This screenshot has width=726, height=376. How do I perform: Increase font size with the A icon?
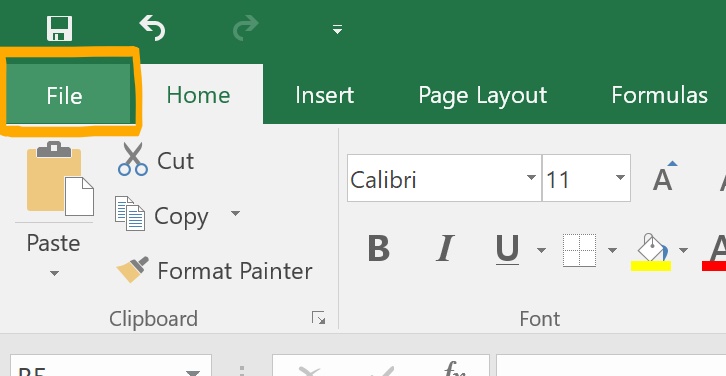663,176
